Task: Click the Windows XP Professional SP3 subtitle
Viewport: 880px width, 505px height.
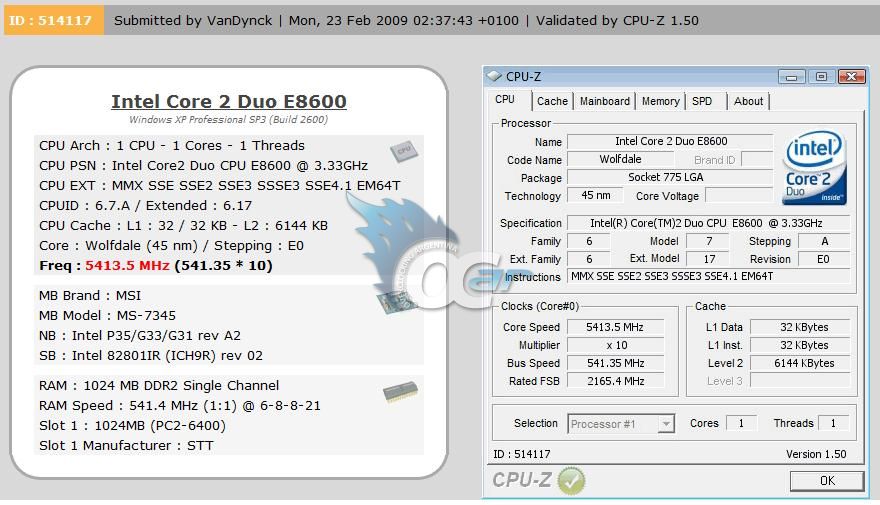Action: [228, 120]
